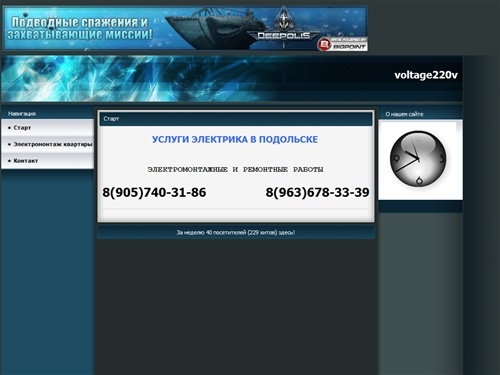The image size is (500, 375).
Task: Click the analog clock widget
Action: (x=418, y=159)
